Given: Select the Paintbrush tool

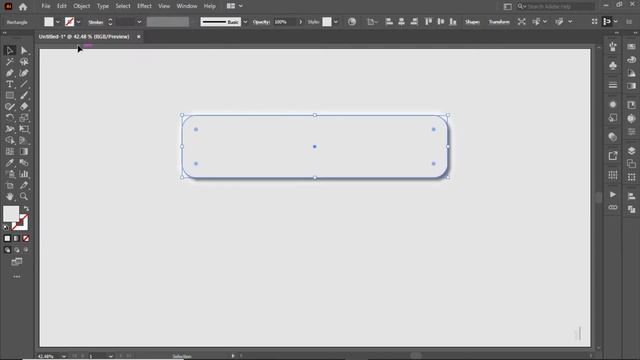Looking at the screenshot, I should click(x=24, y=96).
